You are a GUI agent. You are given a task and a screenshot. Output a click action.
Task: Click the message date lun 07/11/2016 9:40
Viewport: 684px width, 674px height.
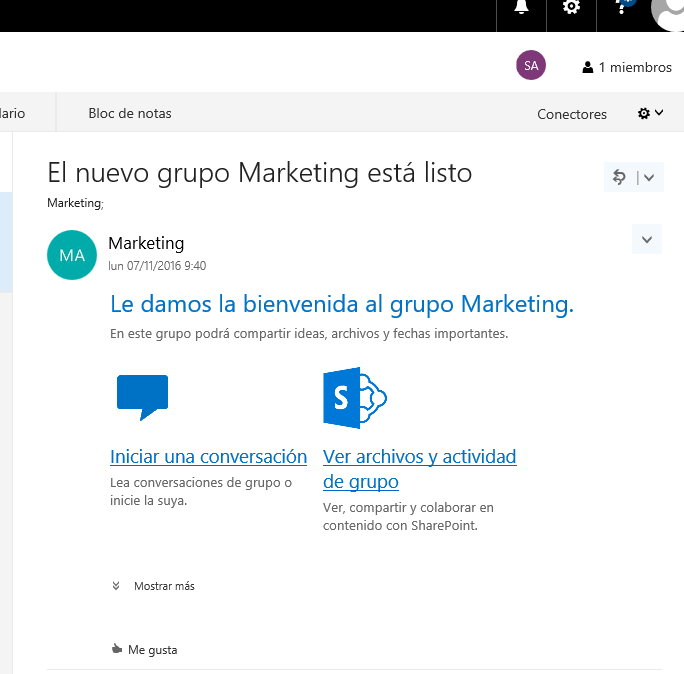tap(157, 266)
